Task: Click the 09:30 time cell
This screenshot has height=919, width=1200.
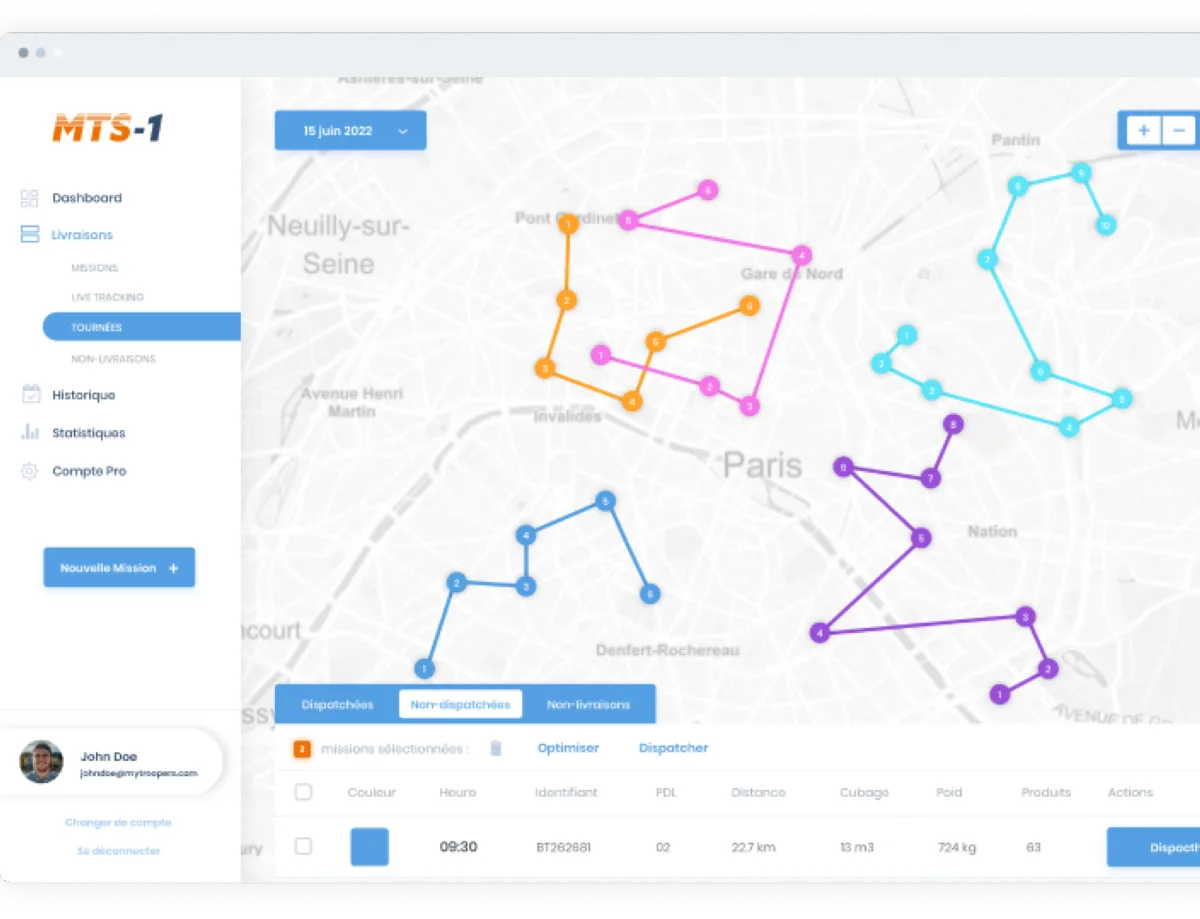Action: point(458,847)
